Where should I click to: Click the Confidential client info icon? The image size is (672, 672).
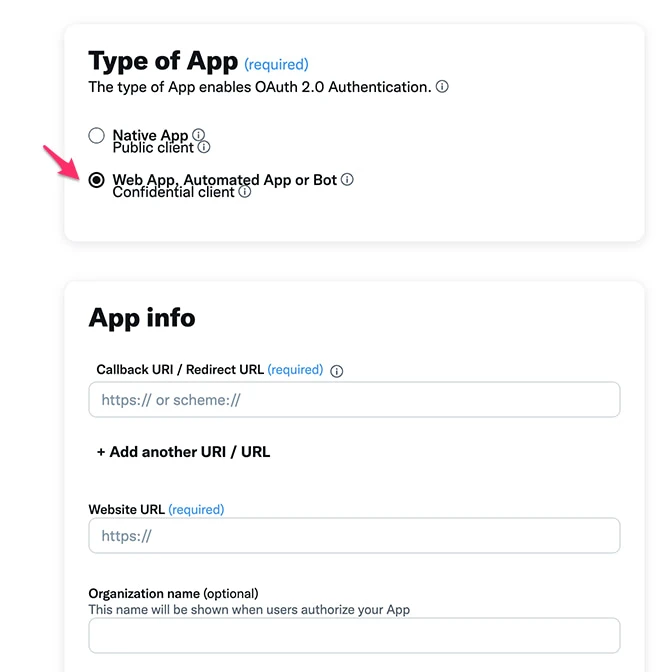coord(245,192)
